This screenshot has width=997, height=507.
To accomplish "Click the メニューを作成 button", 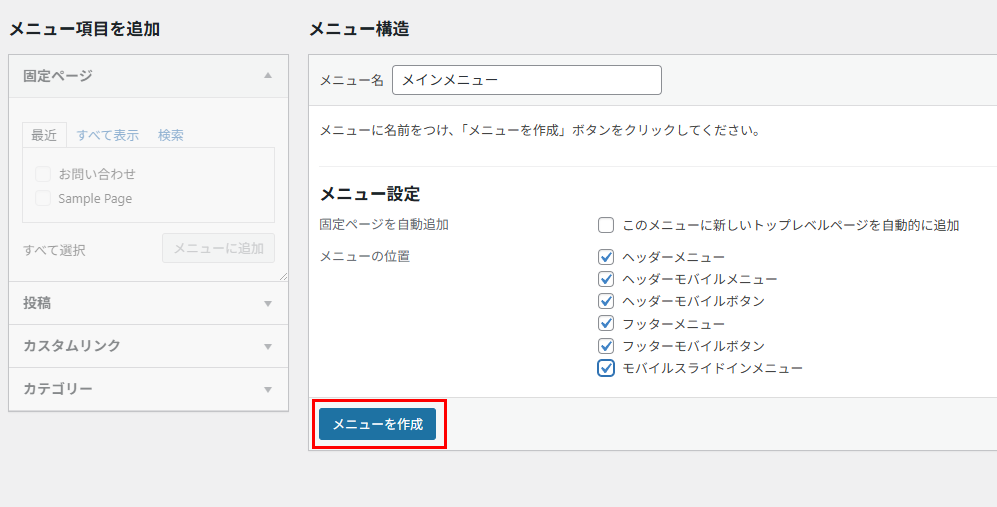I will tap(378, 424).
